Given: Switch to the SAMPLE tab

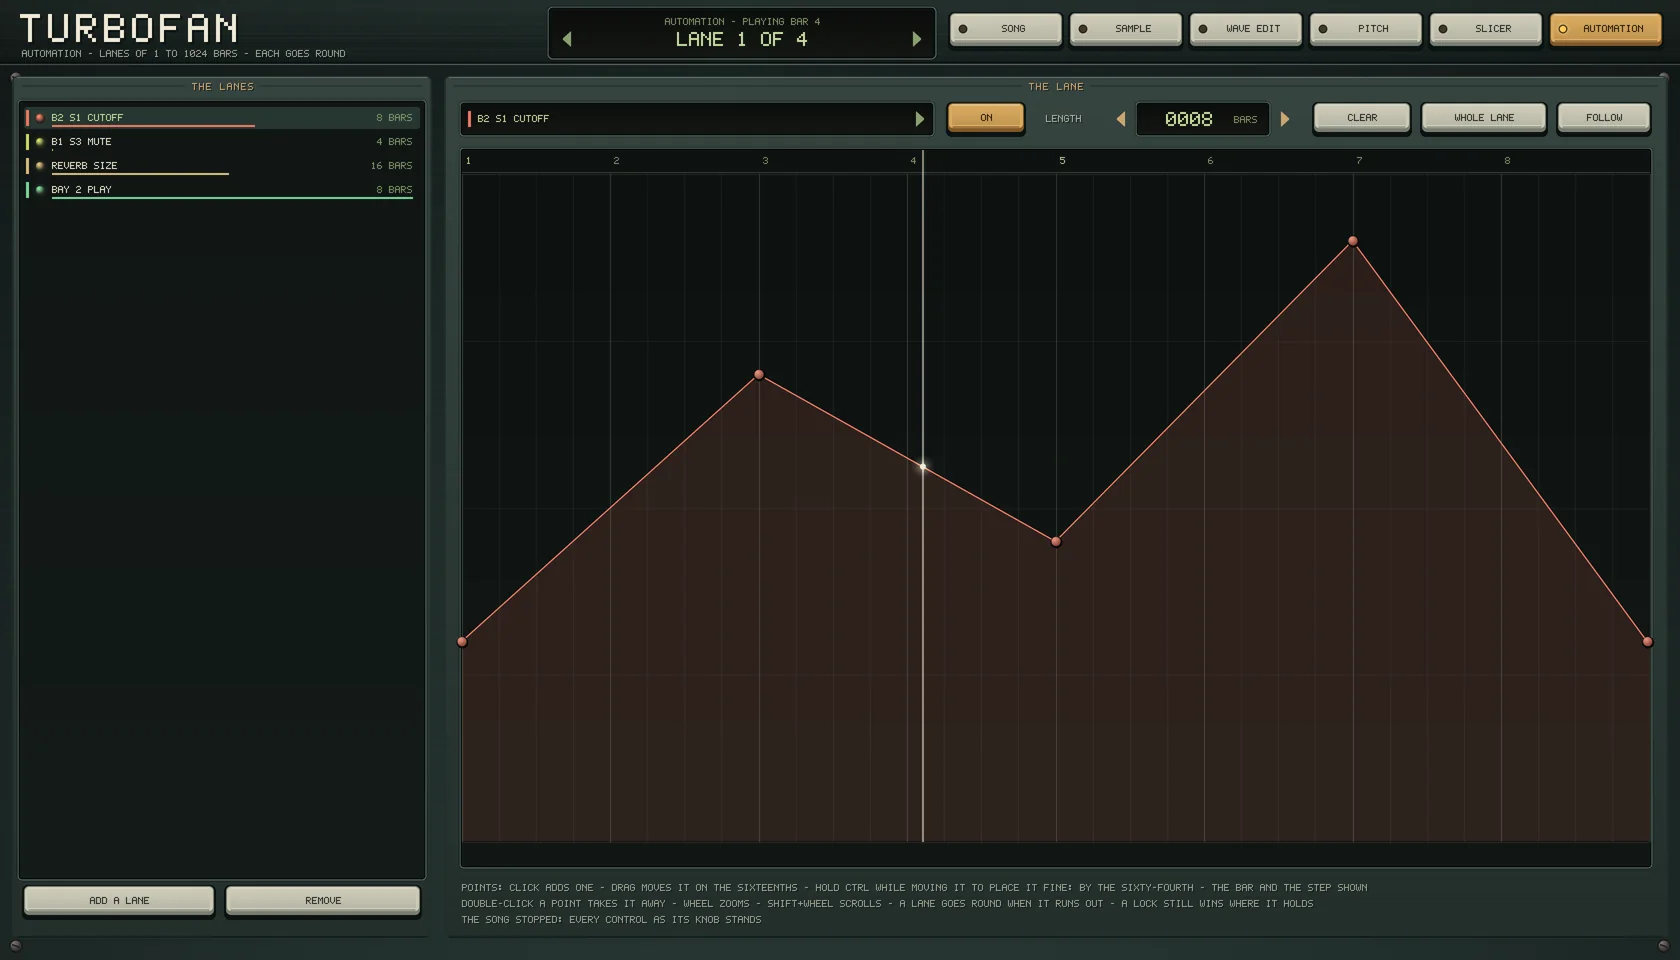Looking at the screenshot, I should [x=1125, y=29].
